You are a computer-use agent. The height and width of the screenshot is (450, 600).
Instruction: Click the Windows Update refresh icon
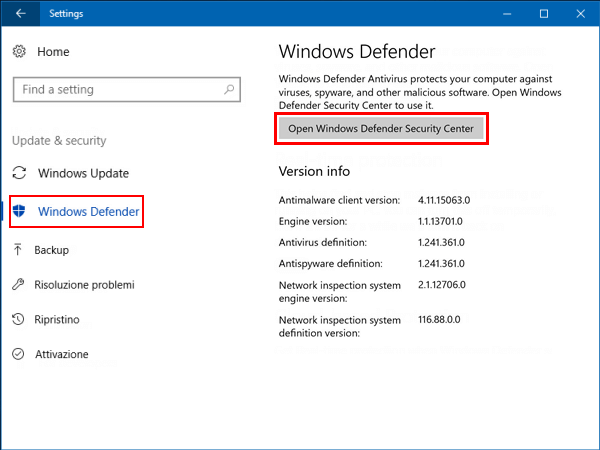click(x=20, y=173)
